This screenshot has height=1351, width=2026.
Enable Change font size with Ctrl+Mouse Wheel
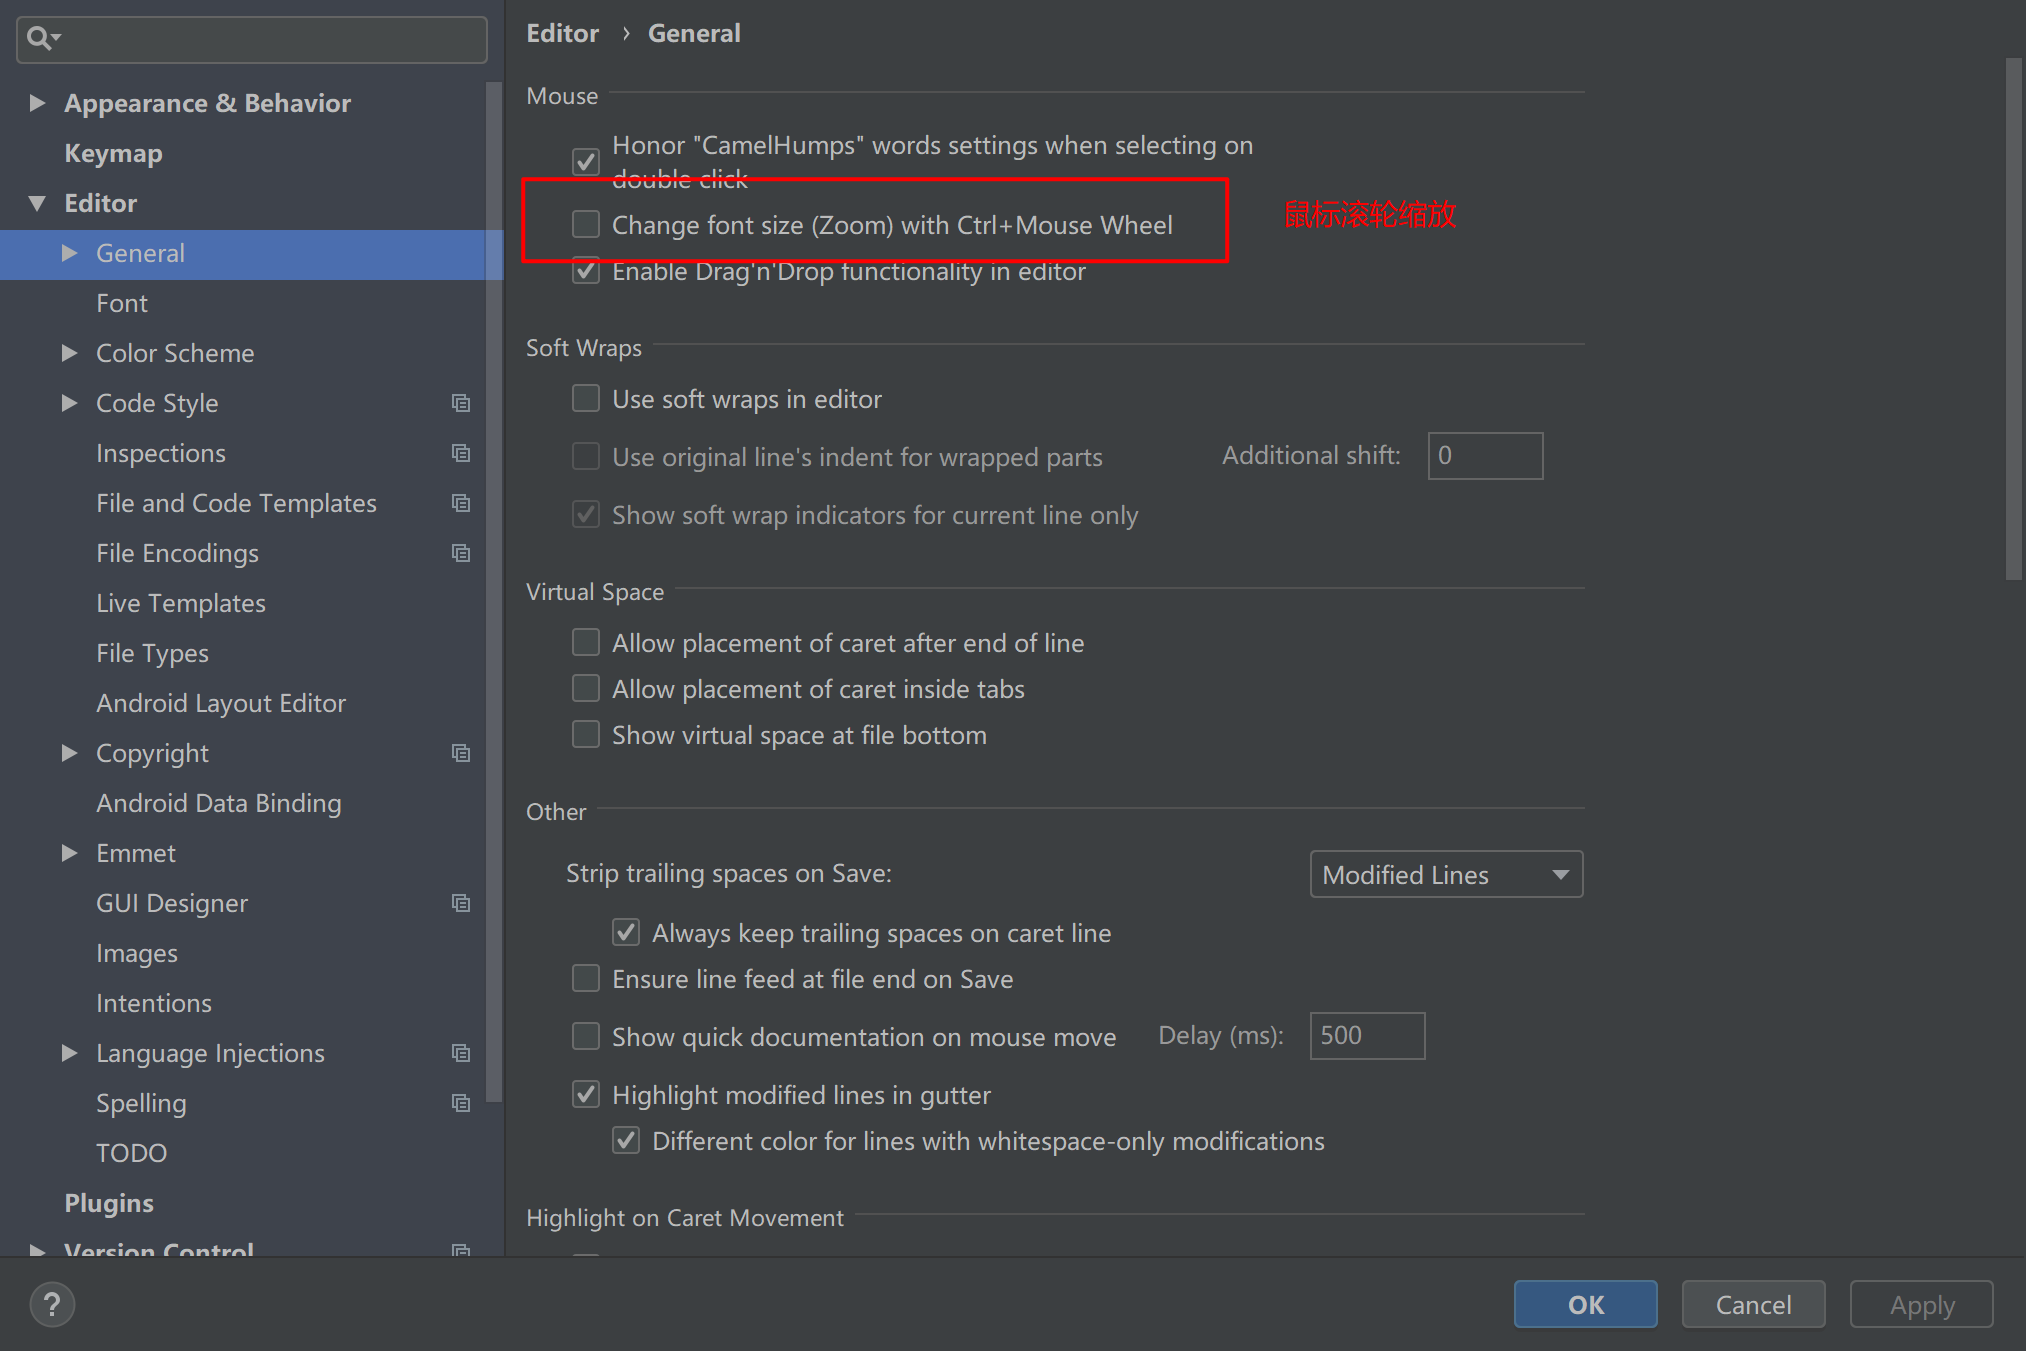pyautogui.click(x=586, y=224)
